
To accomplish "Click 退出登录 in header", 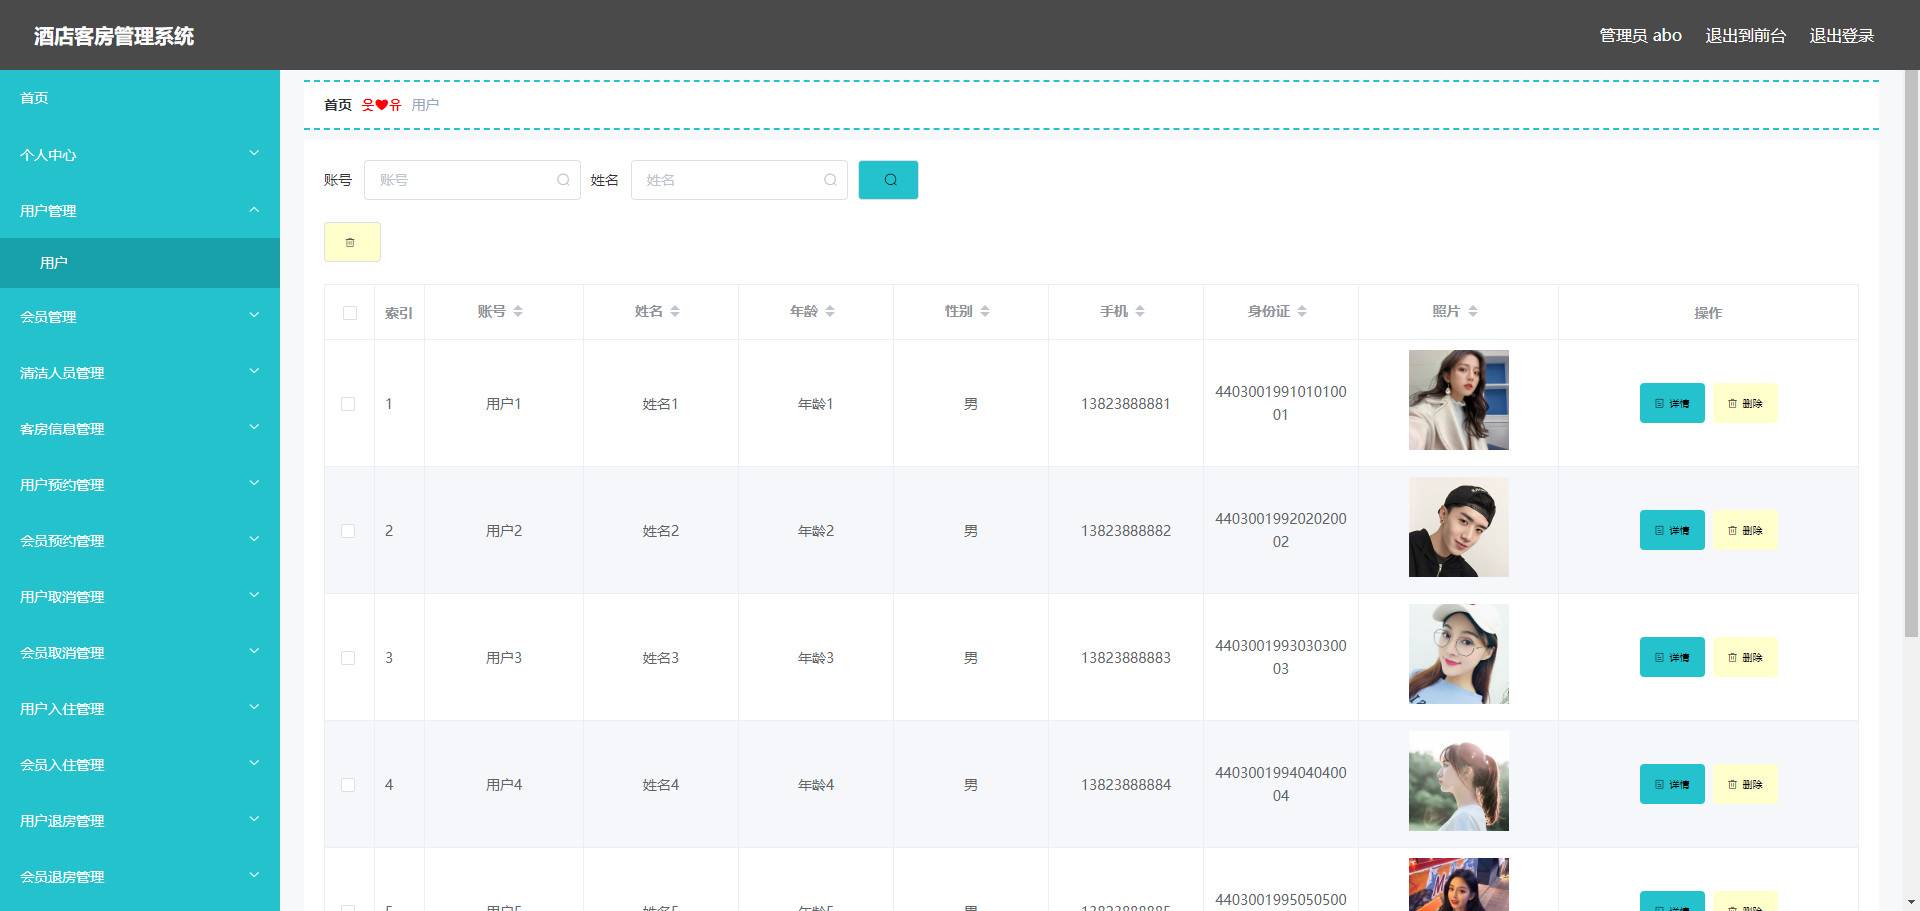I will (x=1841, y=36).
